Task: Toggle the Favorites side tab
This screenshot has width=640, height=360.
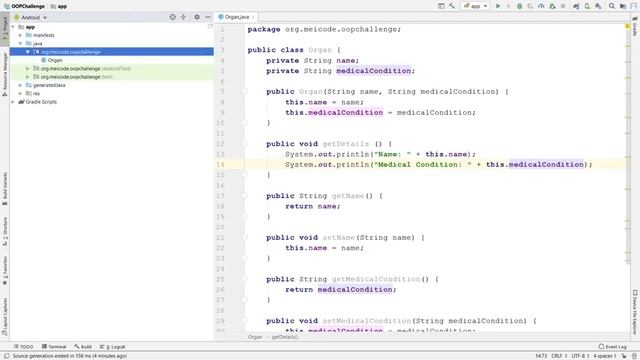Action: (x=4, y=270)
